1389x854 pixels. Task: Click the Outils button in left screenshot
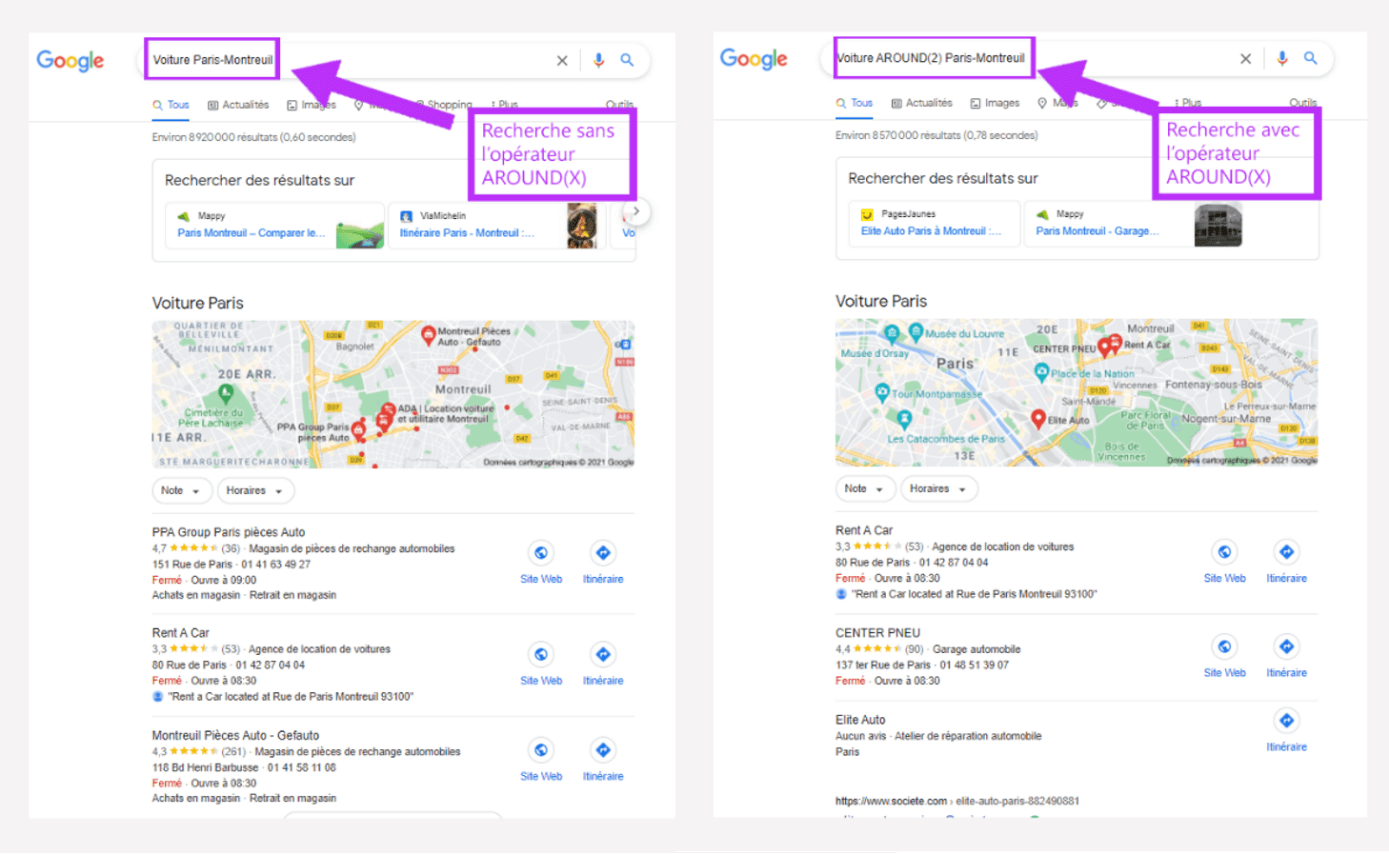coord(620,104)
